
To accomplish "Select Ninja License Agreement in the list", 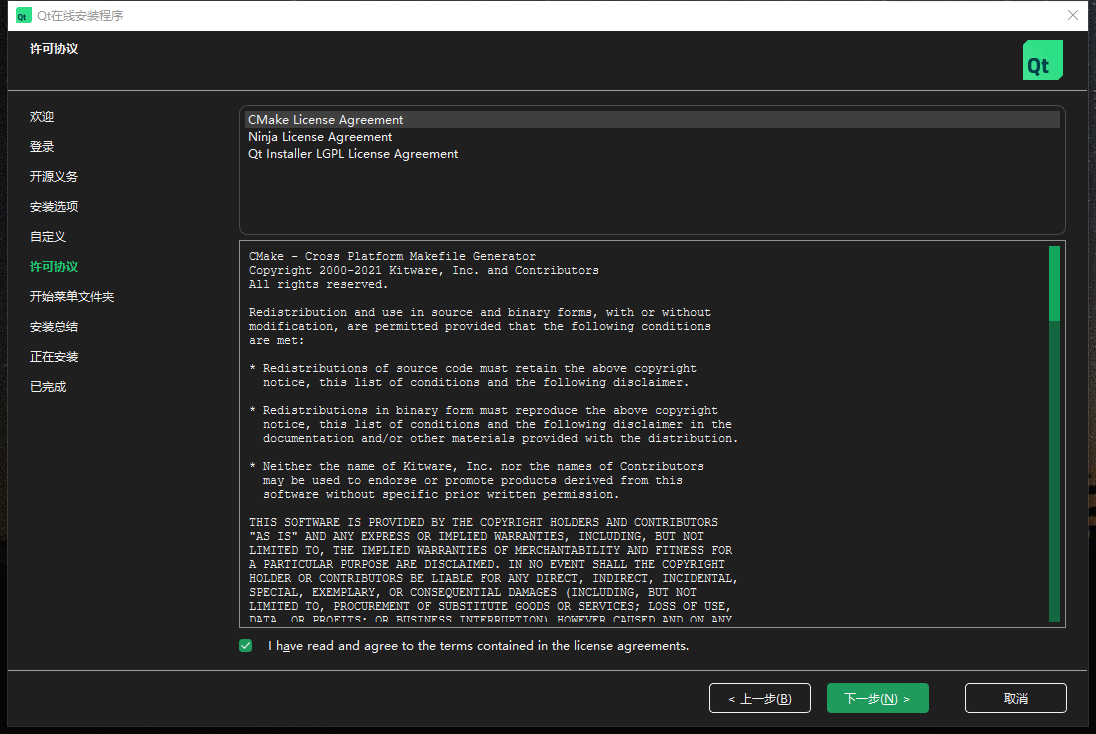I will tap(652, 137).
